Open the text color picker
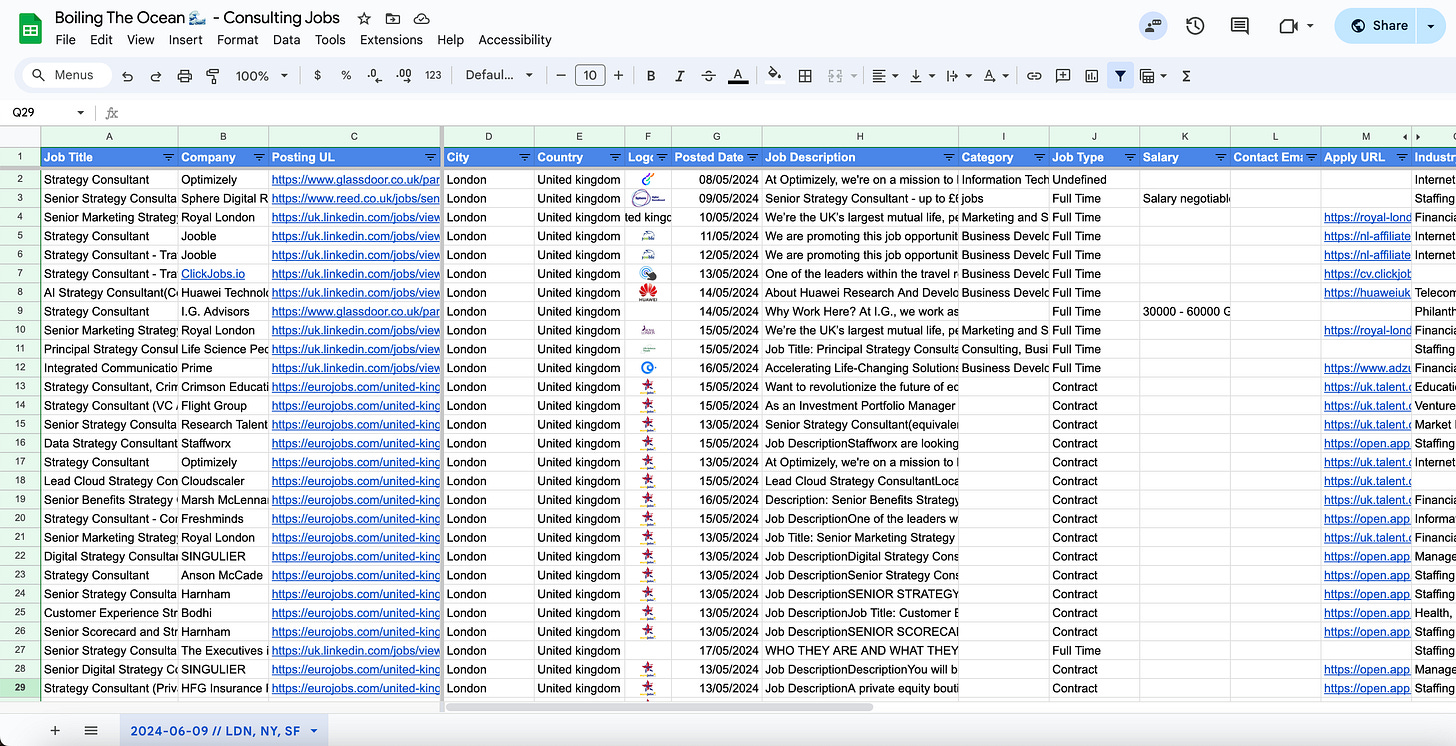This screenshot has height=746, width=1456. [x=738, y=76]
